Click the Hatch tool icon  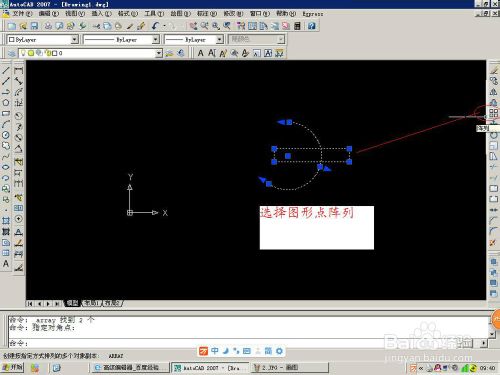(x=6, y=221)
